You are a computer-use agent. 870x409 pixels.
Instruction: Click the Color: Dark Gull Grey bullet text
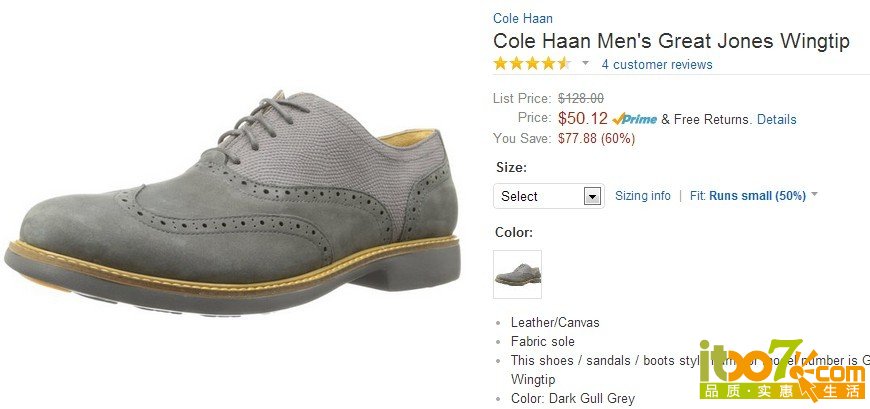click(x=573, y=398)
